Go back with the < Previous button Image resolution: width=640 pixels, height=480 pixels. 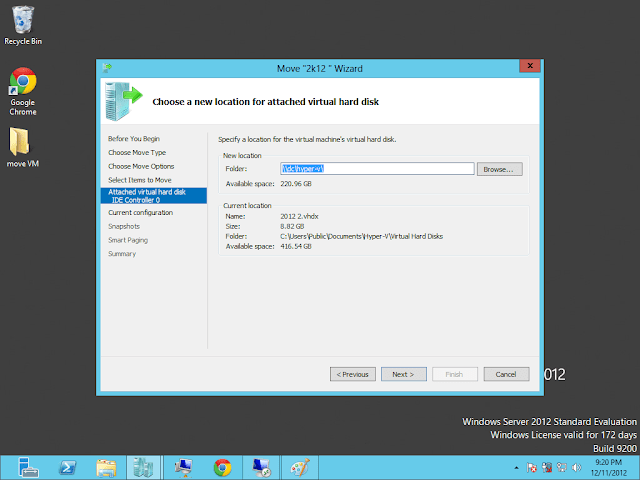pyautogui.click(x=353, y=374)
